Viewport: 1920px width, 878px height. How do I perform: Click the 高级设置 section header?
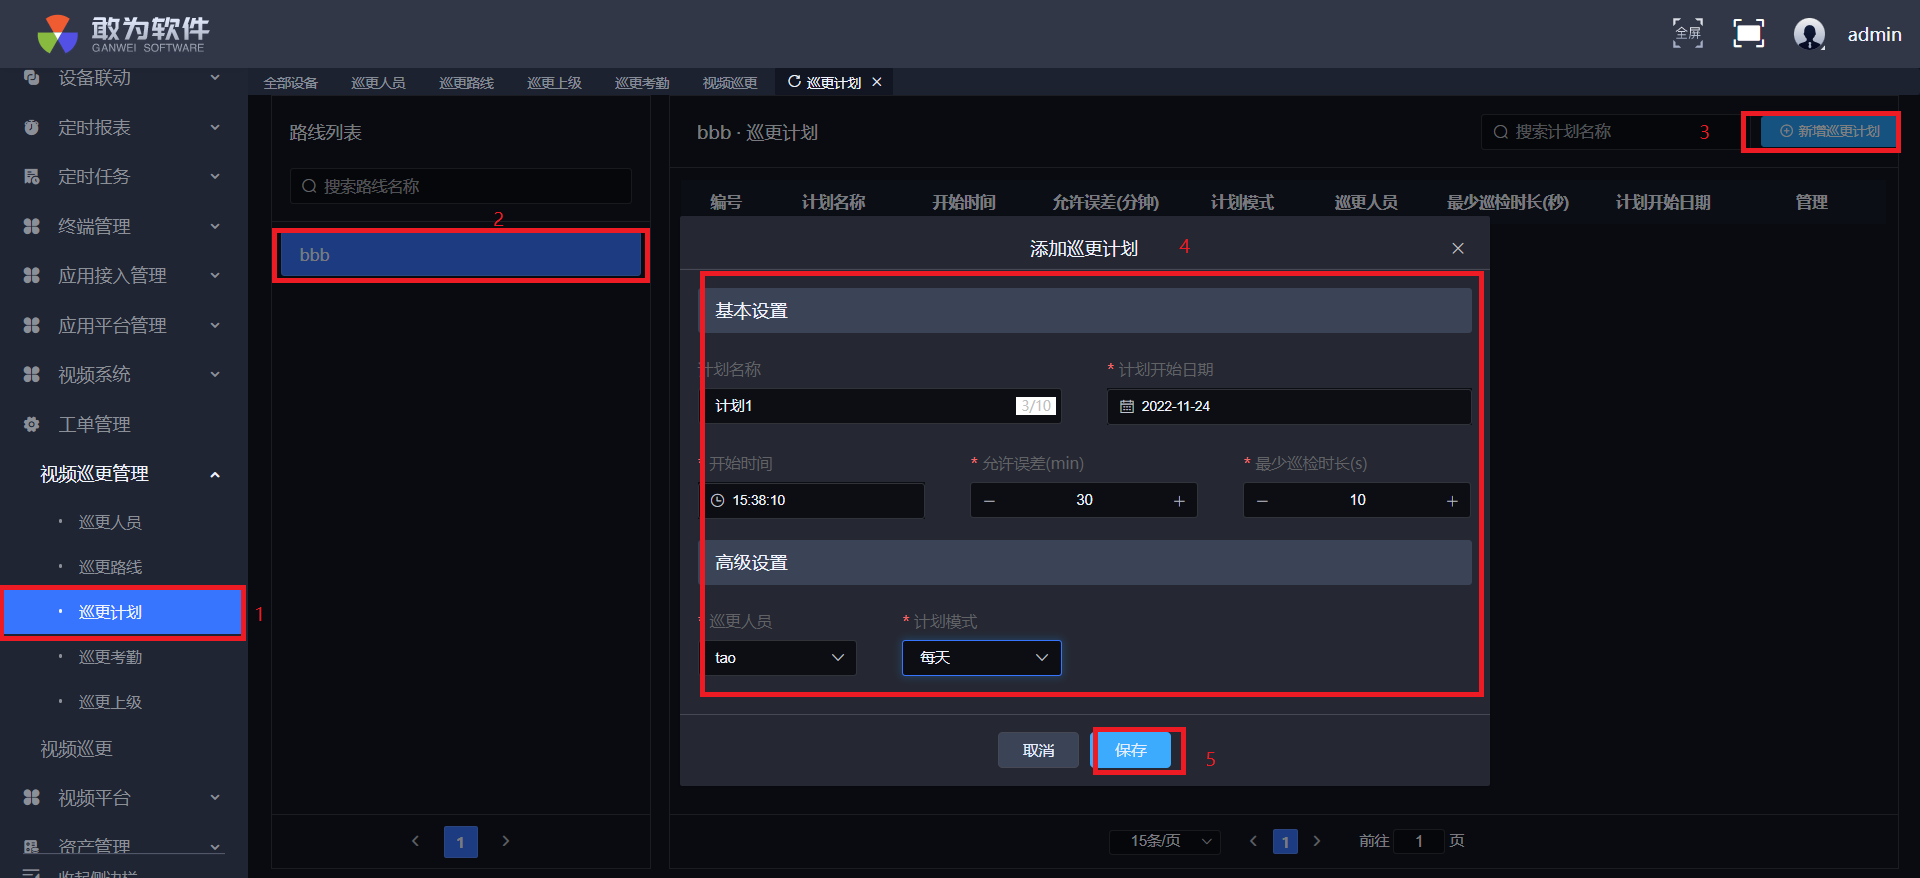(1085, 563)
